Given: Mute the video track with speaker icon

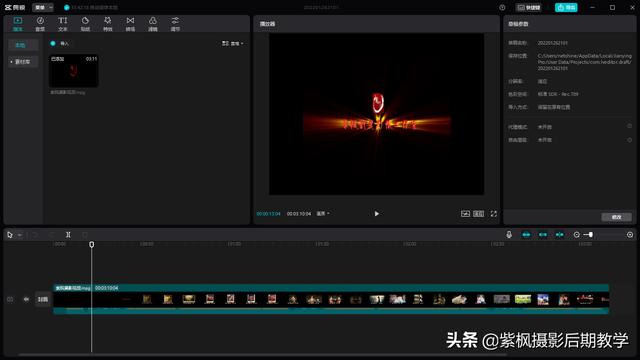Looking at the screenshot, I should (x=27, y=299).
